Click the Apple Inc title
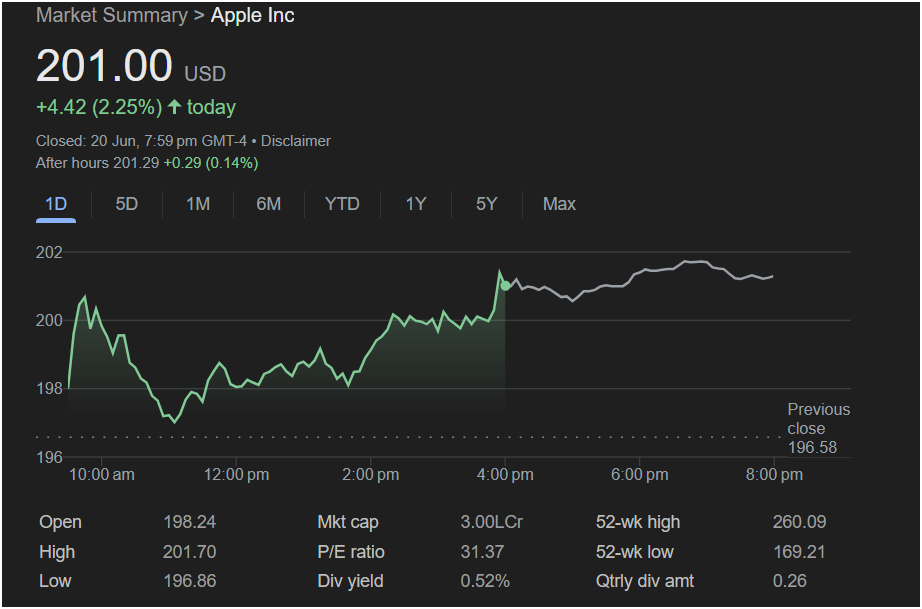The width and height of the screenshot is (922, 609). click(252, 15)
